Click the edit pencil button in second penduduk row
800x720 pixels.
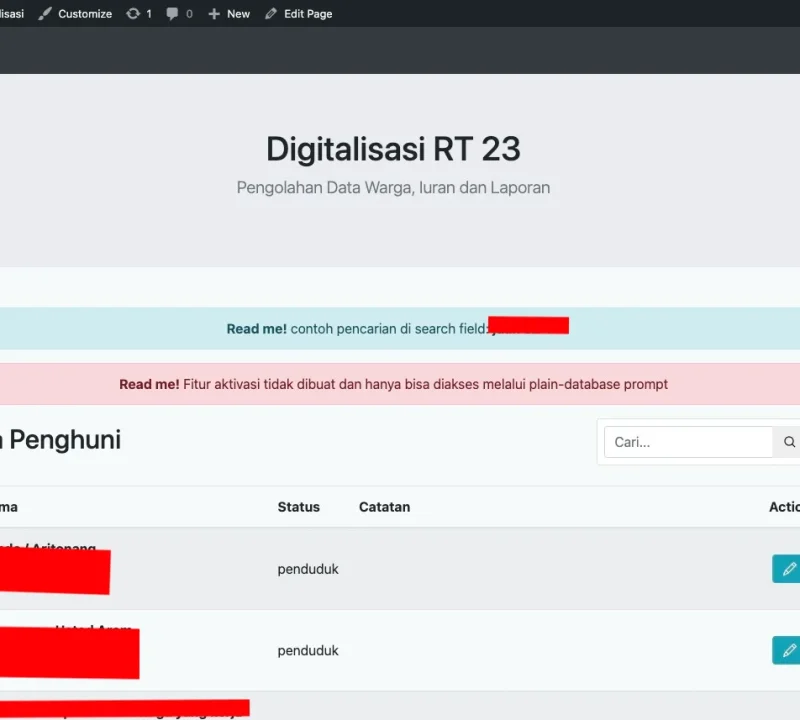[x=787, y=650]
